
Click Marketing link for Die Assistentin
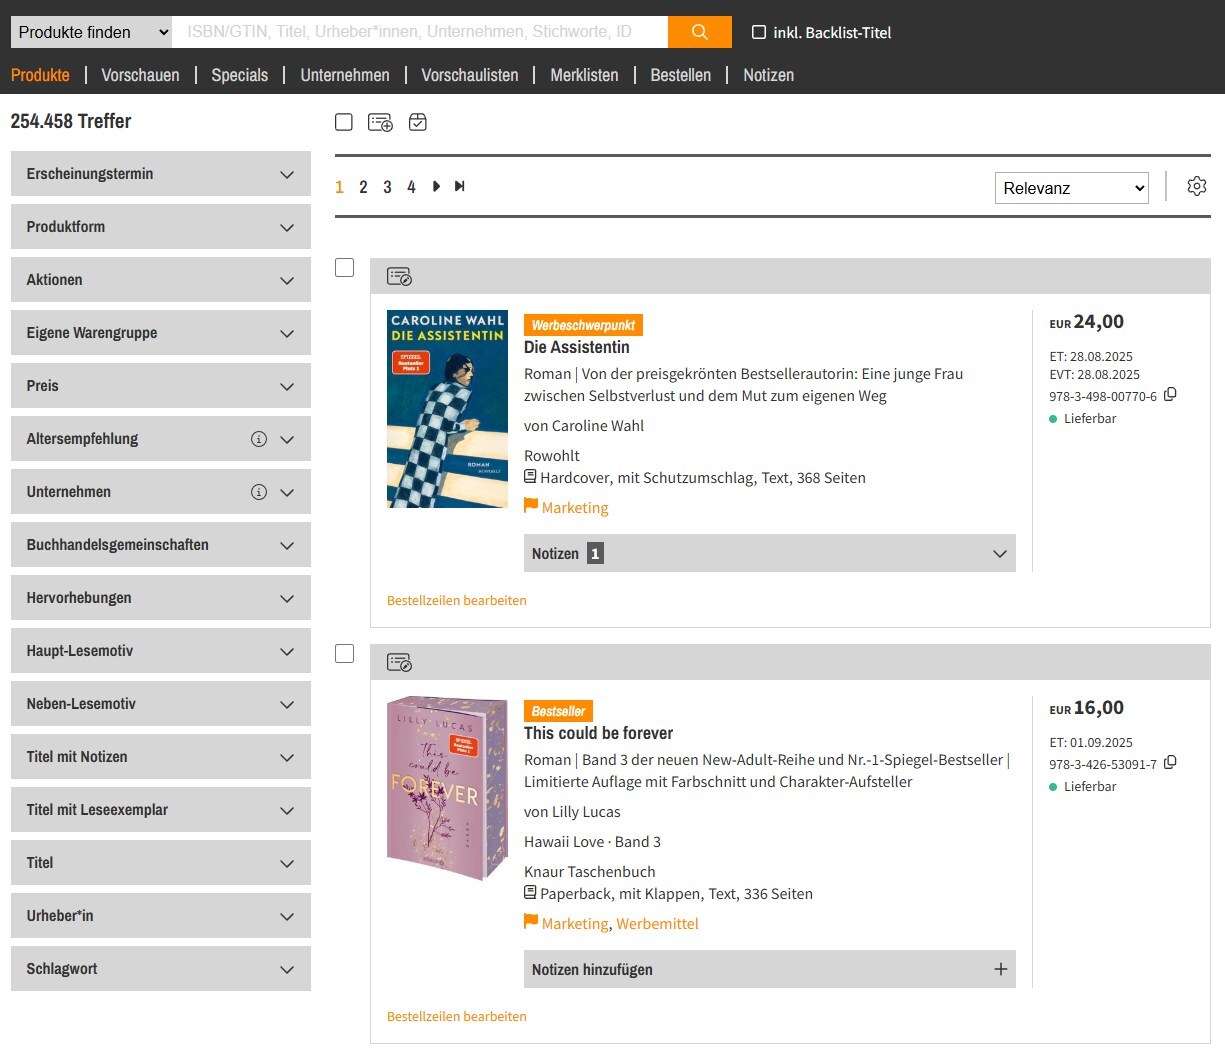click(575, 507)
